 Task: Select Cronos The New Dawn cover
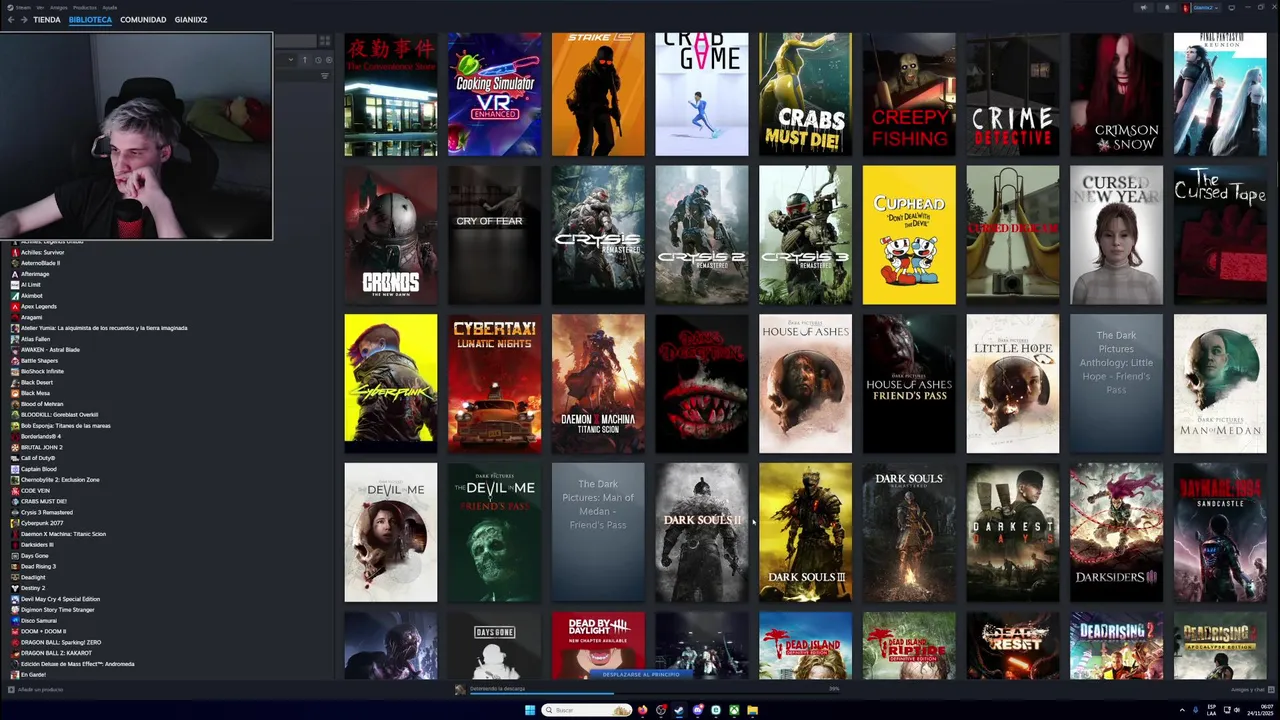[391, 235]
